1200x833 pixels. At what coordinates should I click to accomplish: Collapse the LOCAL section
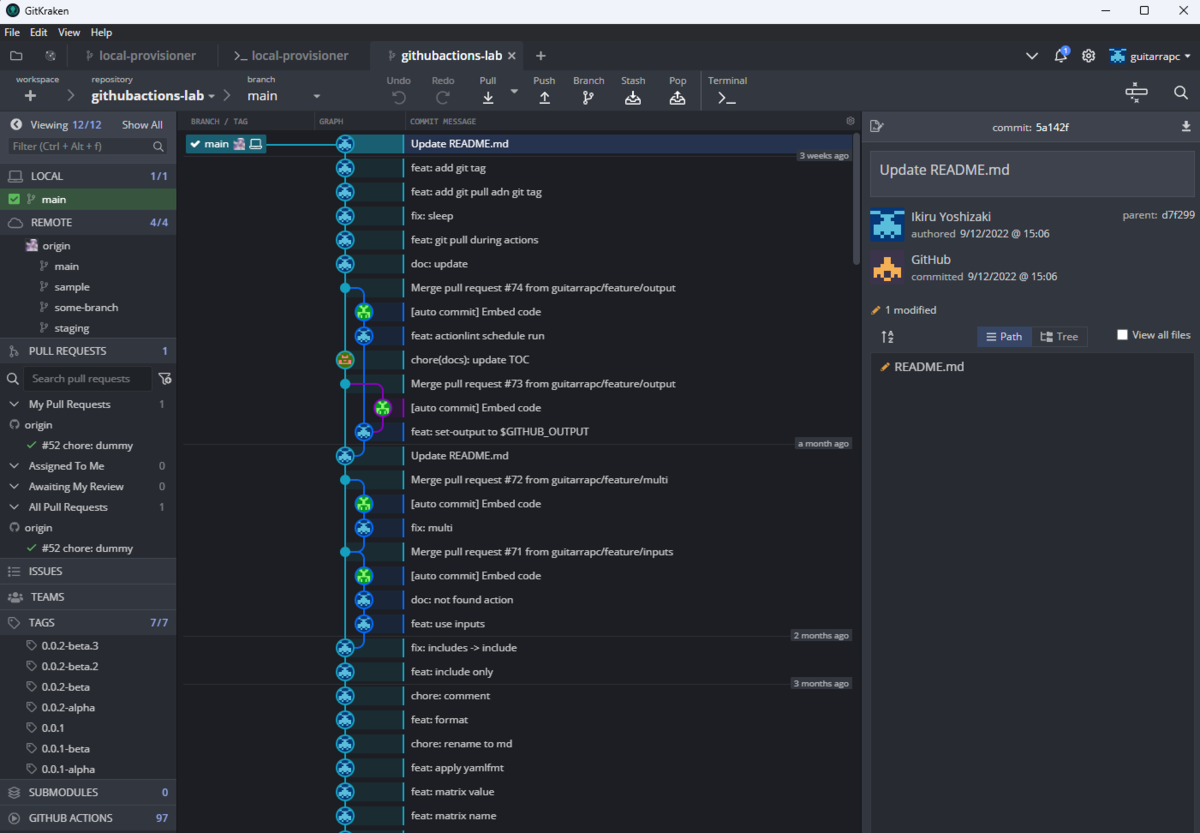click(x=88, y=176)
